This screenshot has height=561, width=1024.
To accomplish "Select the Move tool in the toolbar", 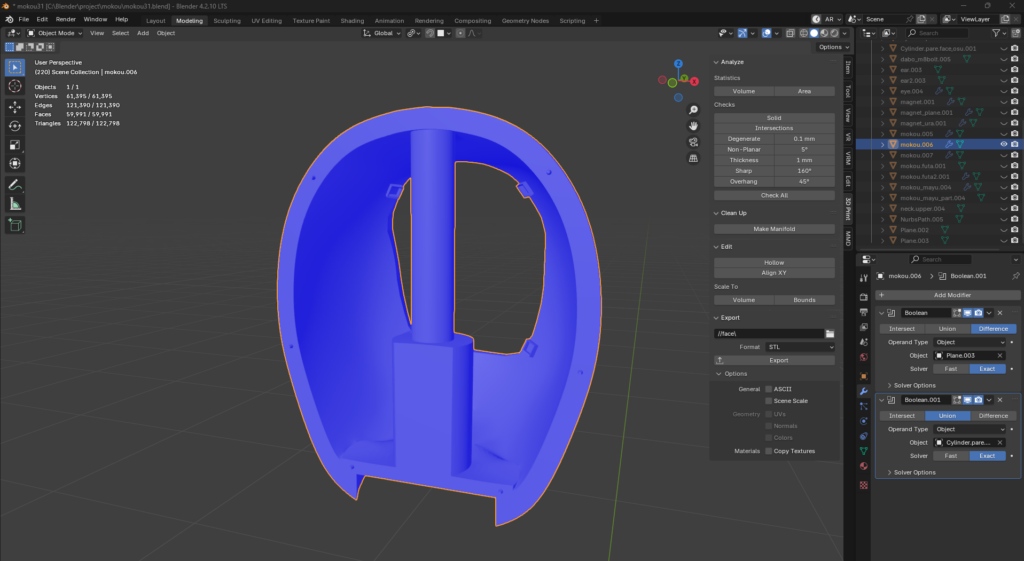I will coord(15,106).
